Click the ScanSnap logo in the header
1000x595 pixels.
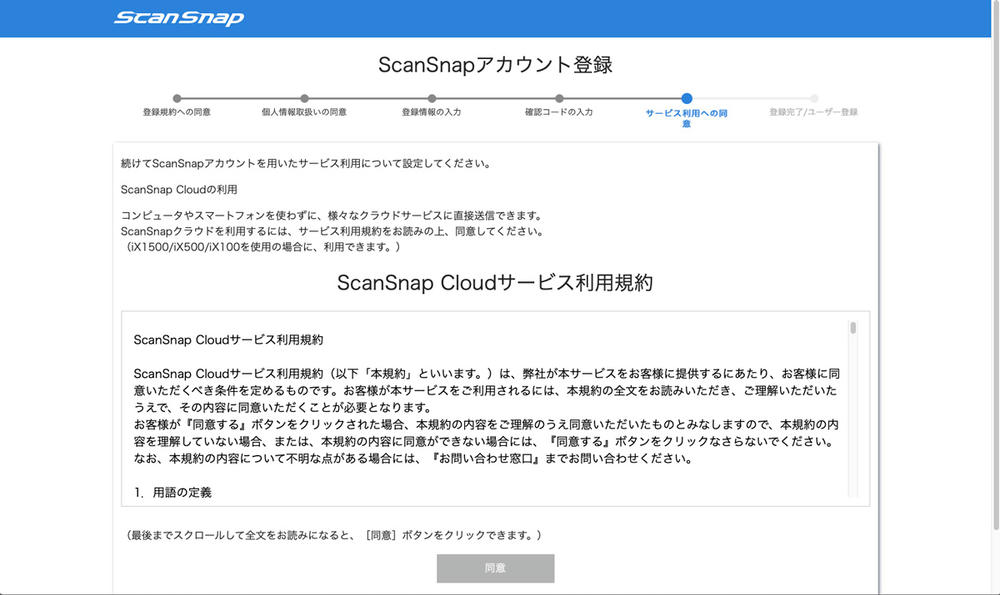pos(179,18)
